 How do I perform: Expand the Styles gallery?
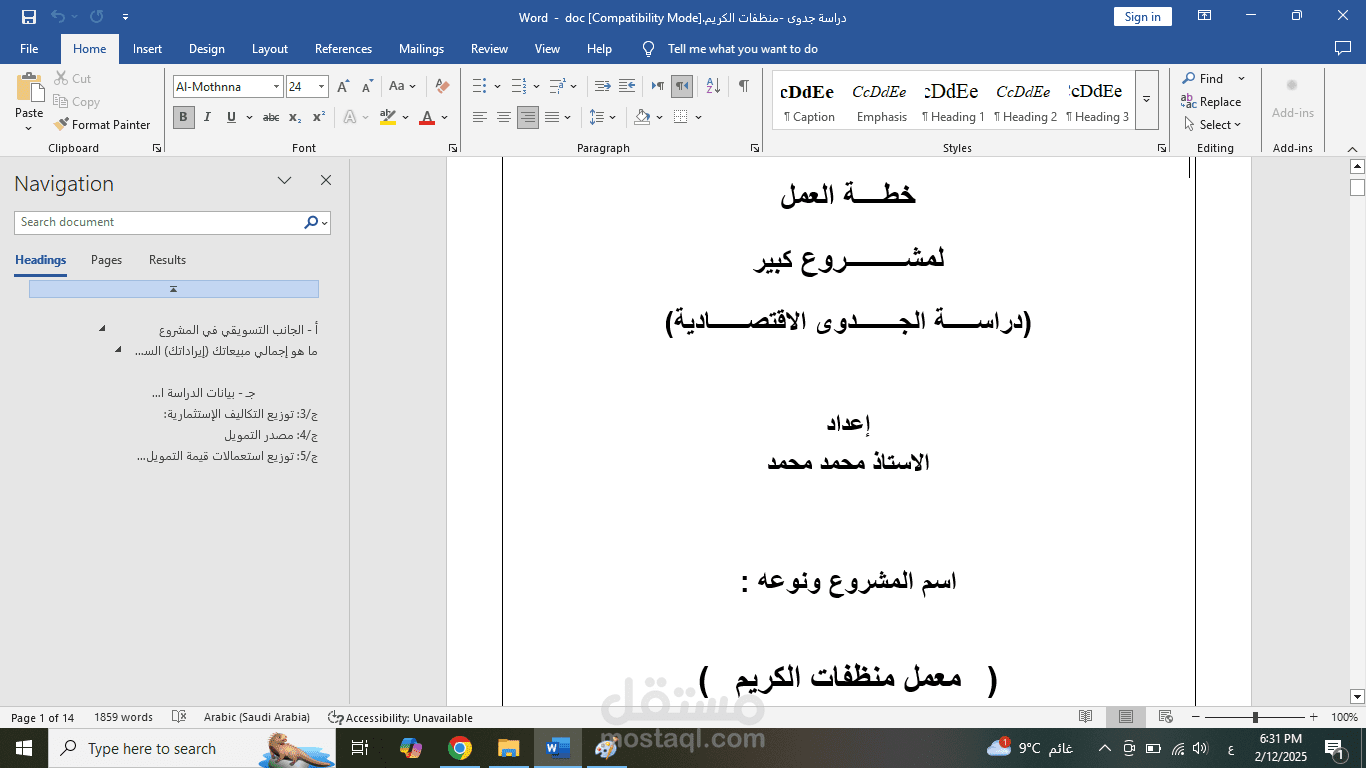[x=1147, y=100]
